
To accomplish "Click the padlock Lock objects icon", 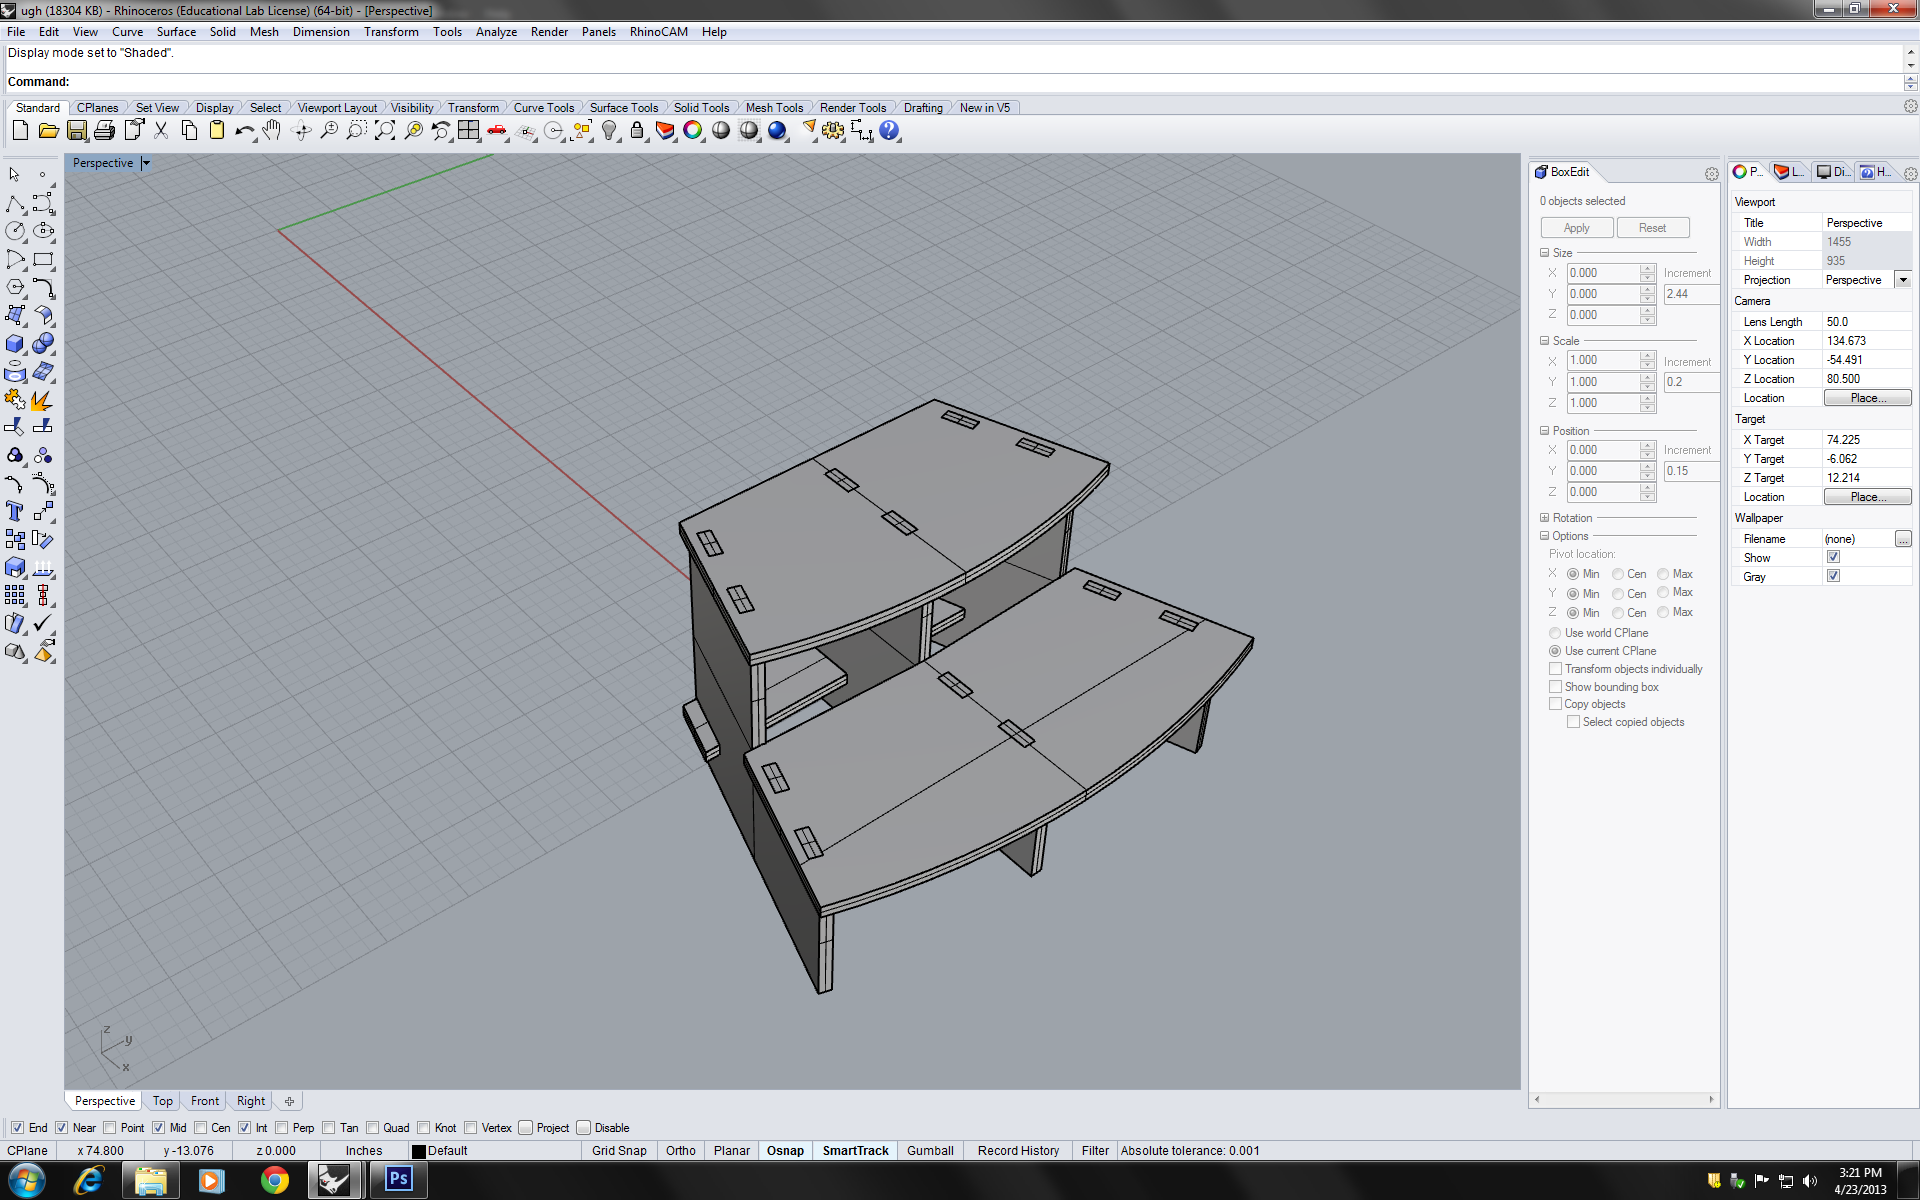I will click(637, 130).
